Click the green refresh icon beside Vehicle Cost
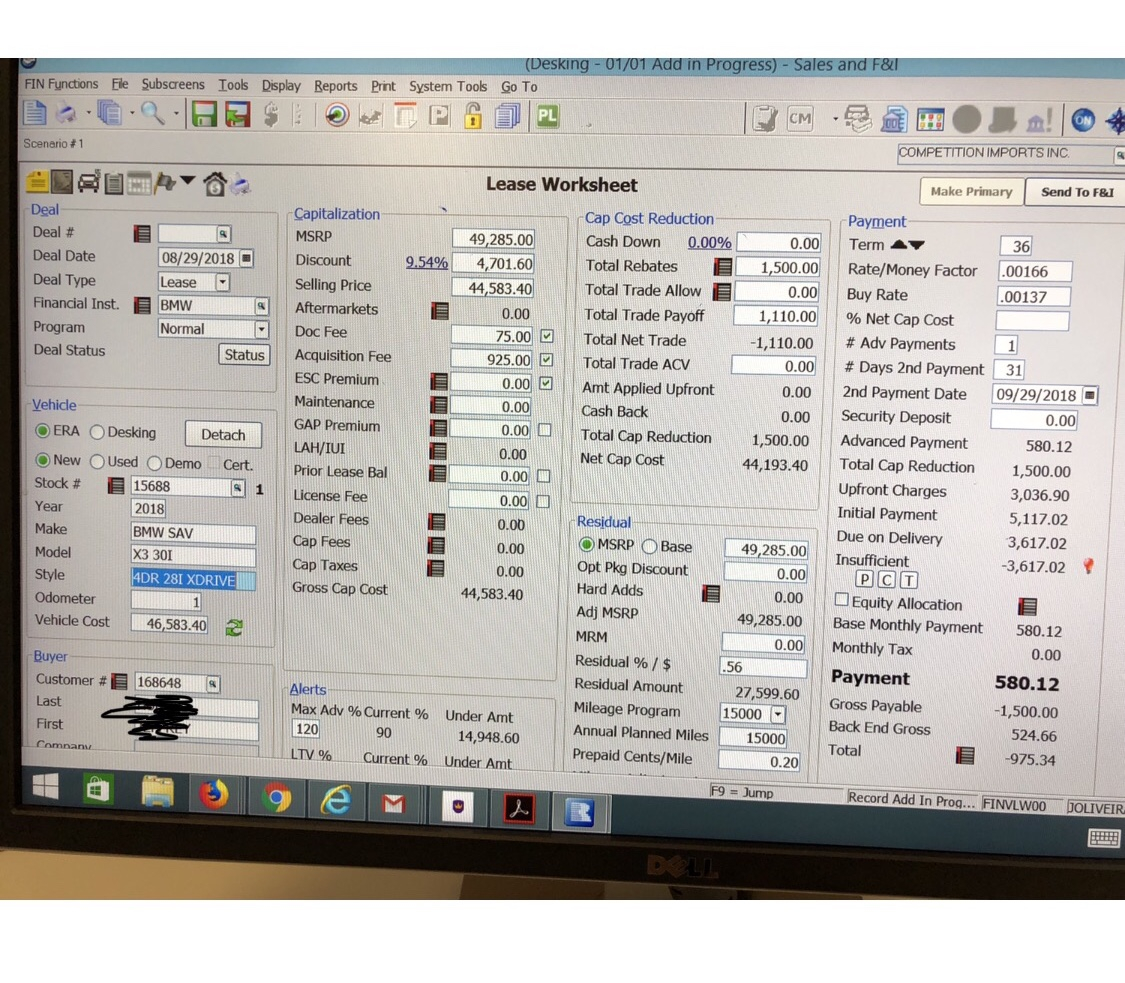This screenshot has height=983, width=1125. coord(234,628)
